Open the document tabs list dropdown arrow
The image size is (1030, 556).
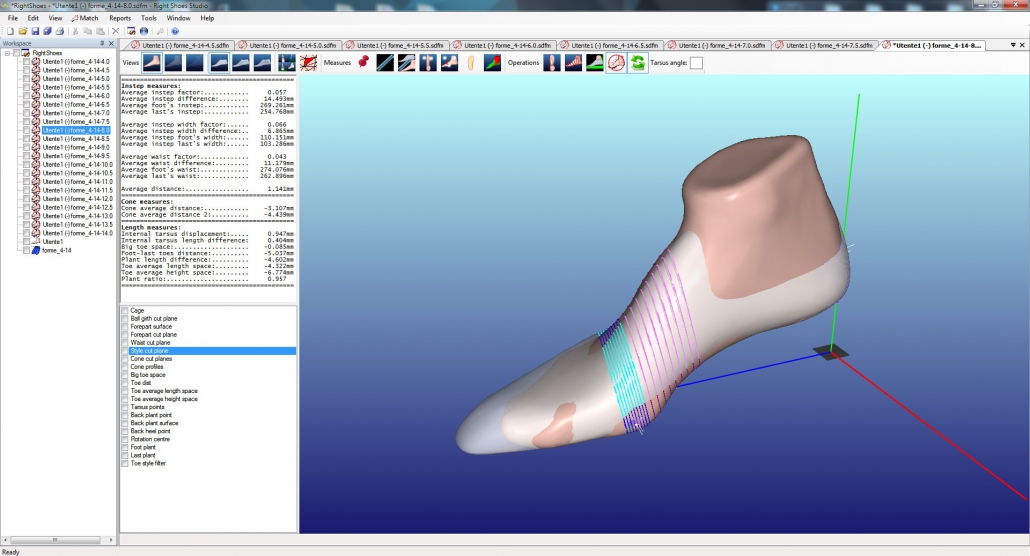[1012, 45]
